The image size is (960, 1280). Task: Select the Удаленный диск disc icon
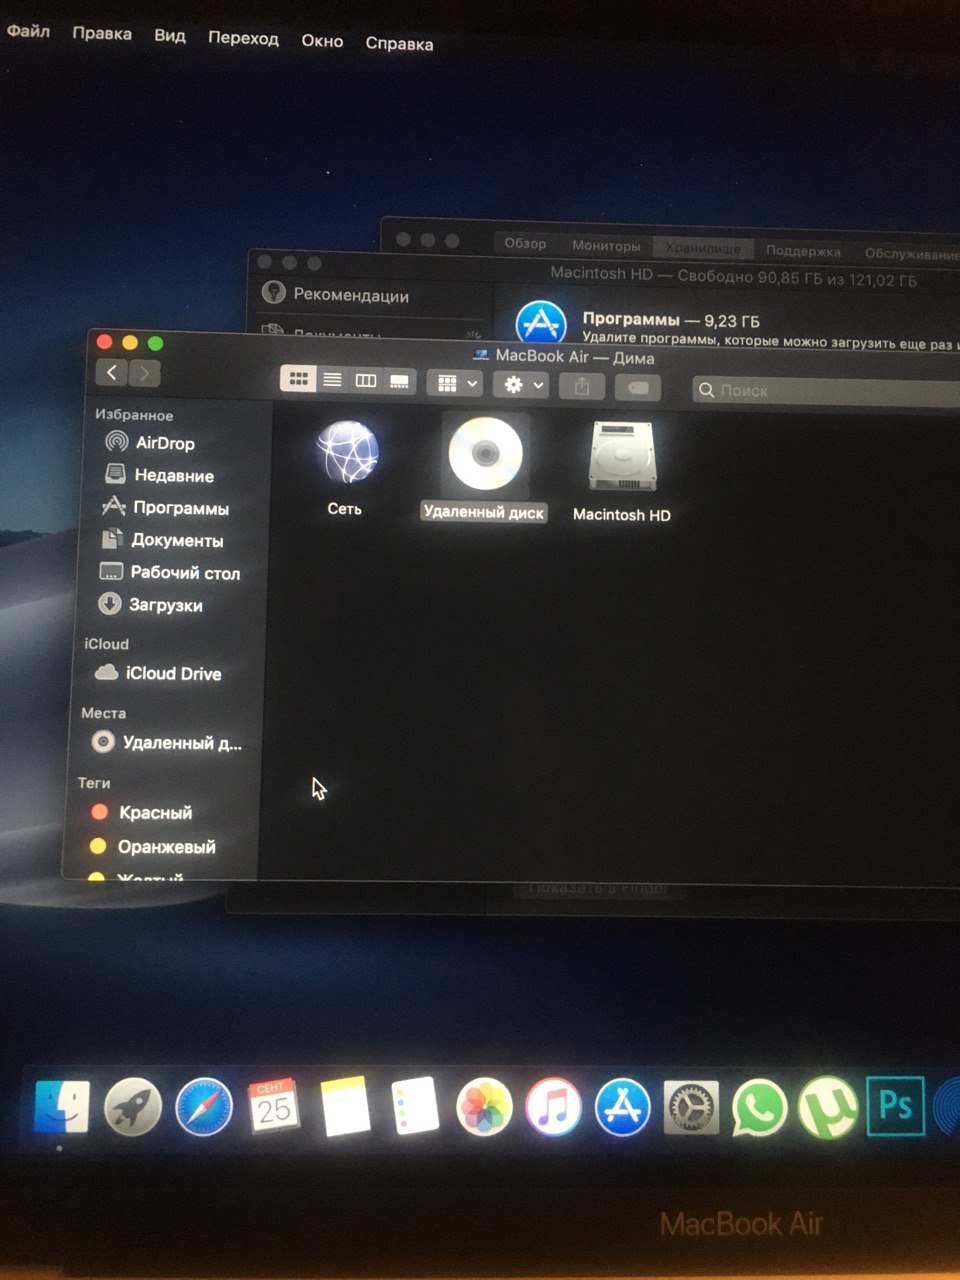click(x=485, y=468)
